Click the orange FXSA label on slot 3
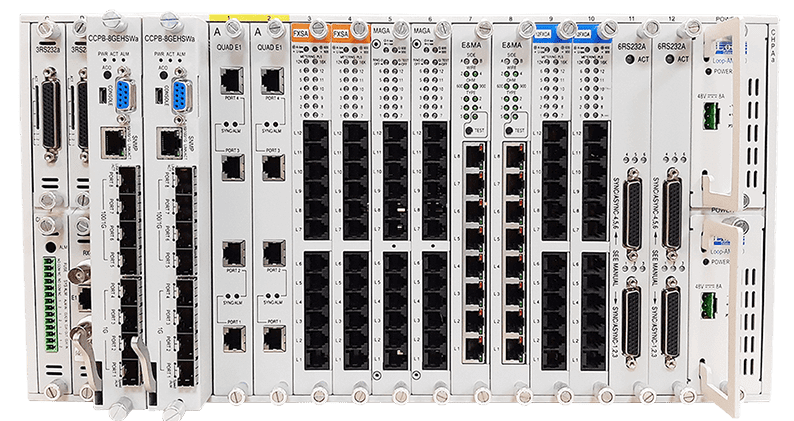This screenshot has width=794, height=421. click(300, 33)
